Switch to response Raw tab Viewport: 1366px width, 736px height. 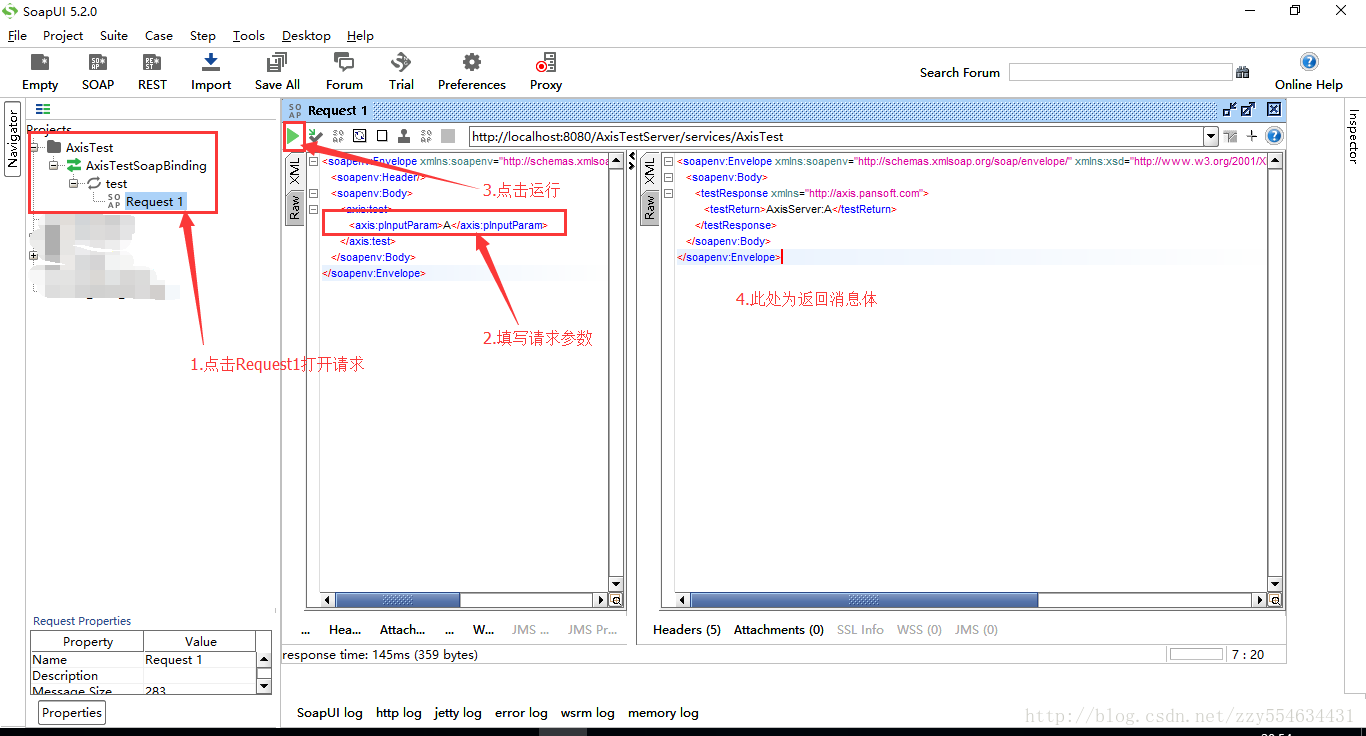(x=649, y=207)
